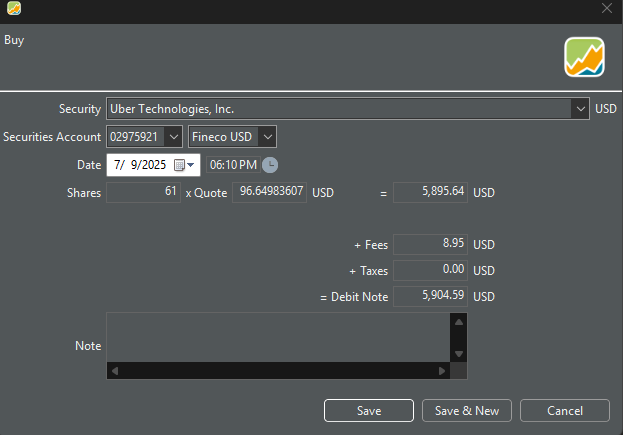This screenshot has width=623, height=435.
Task: Click the + Taxes label
Action: pos(368,271)
